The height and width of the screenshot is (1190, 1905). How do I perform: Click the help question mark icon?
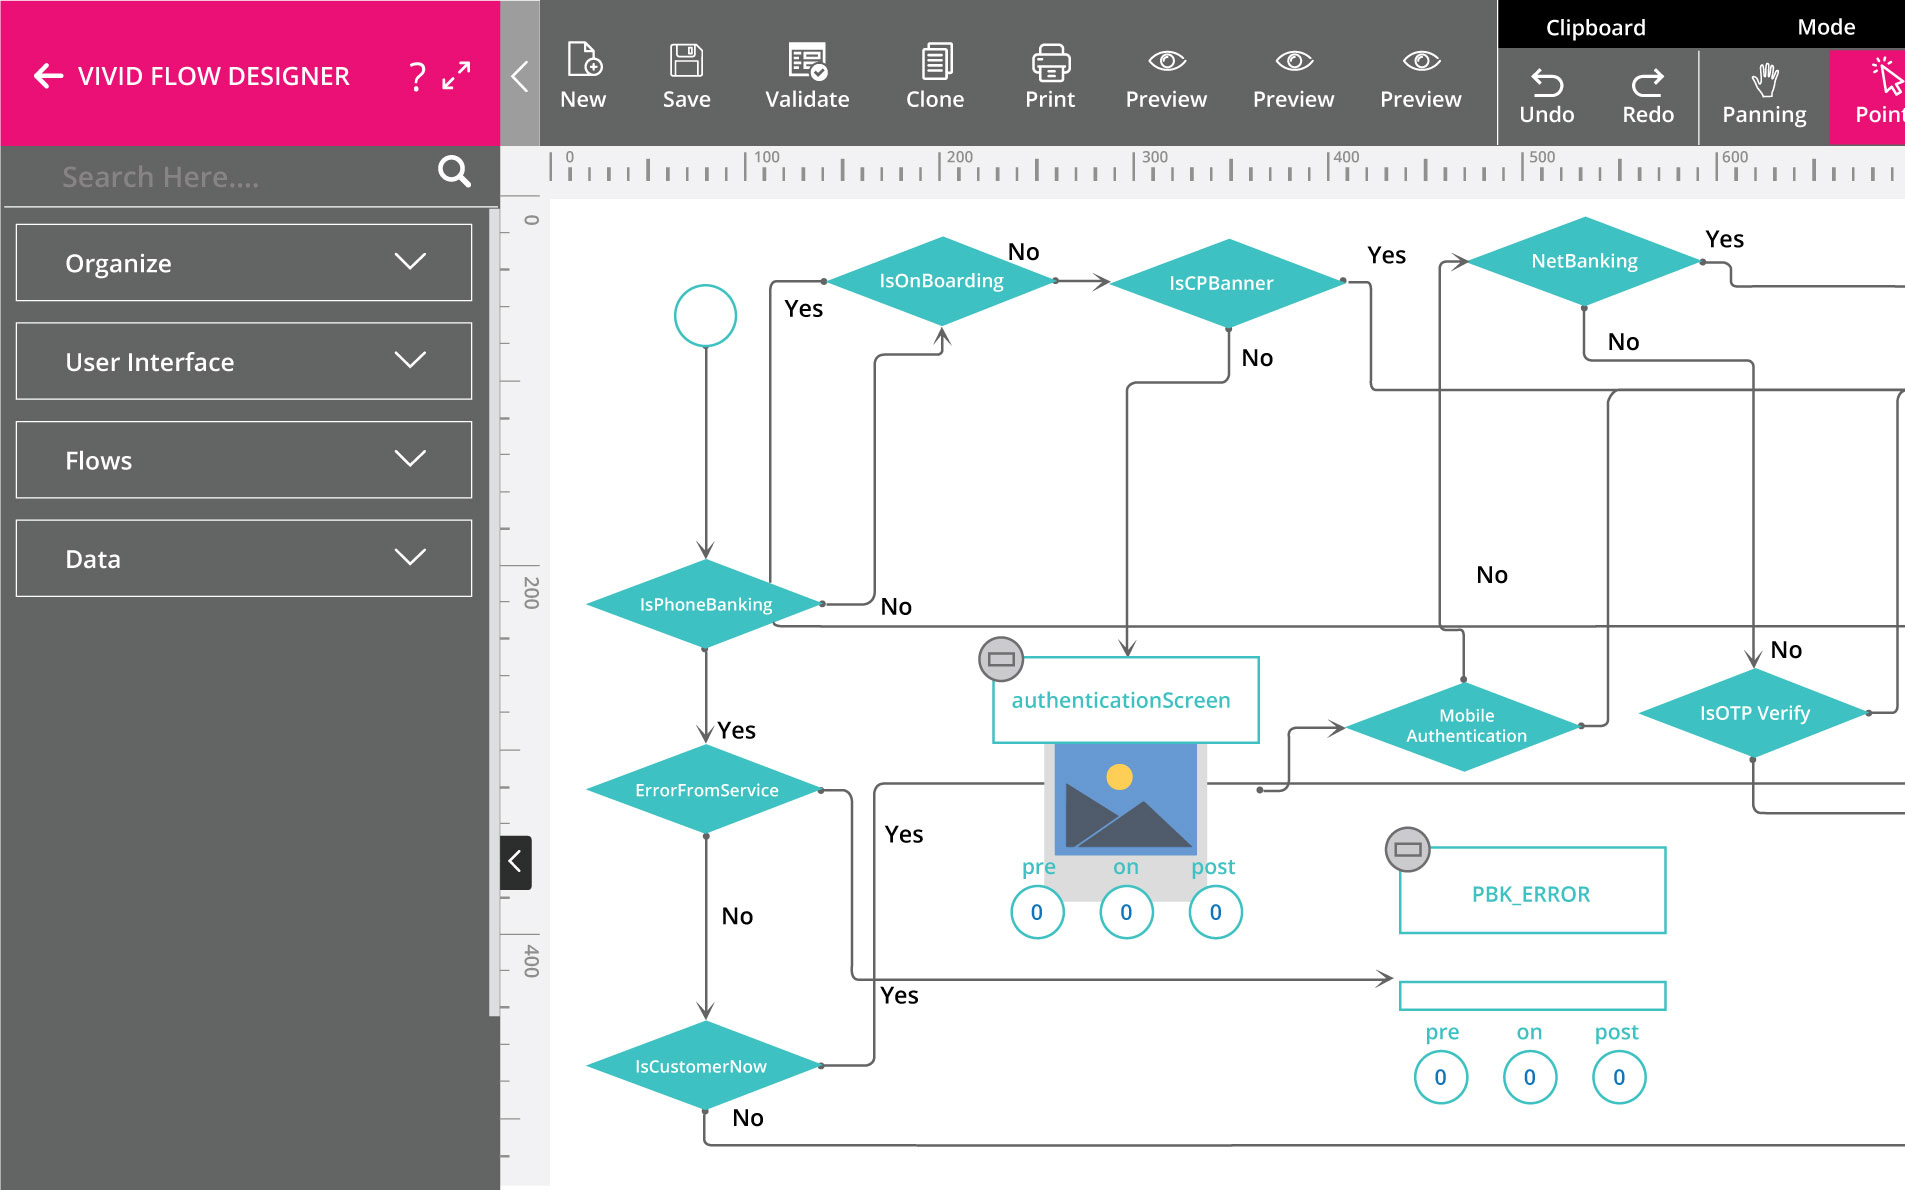417,76
